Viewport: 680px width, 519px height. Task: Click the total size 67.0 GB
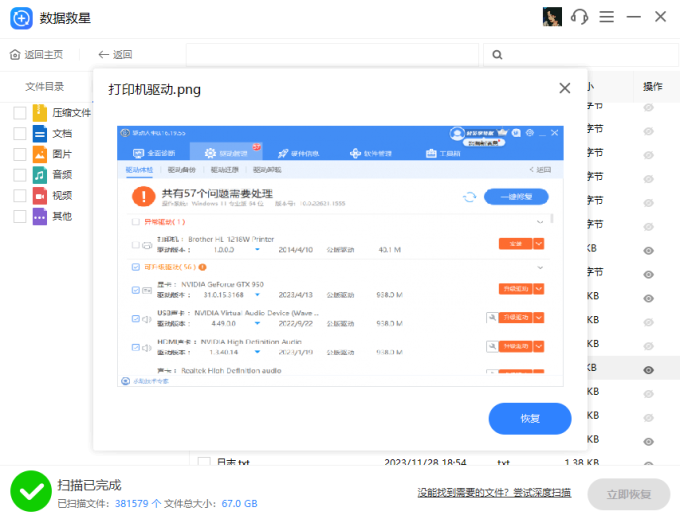[239, 503]
